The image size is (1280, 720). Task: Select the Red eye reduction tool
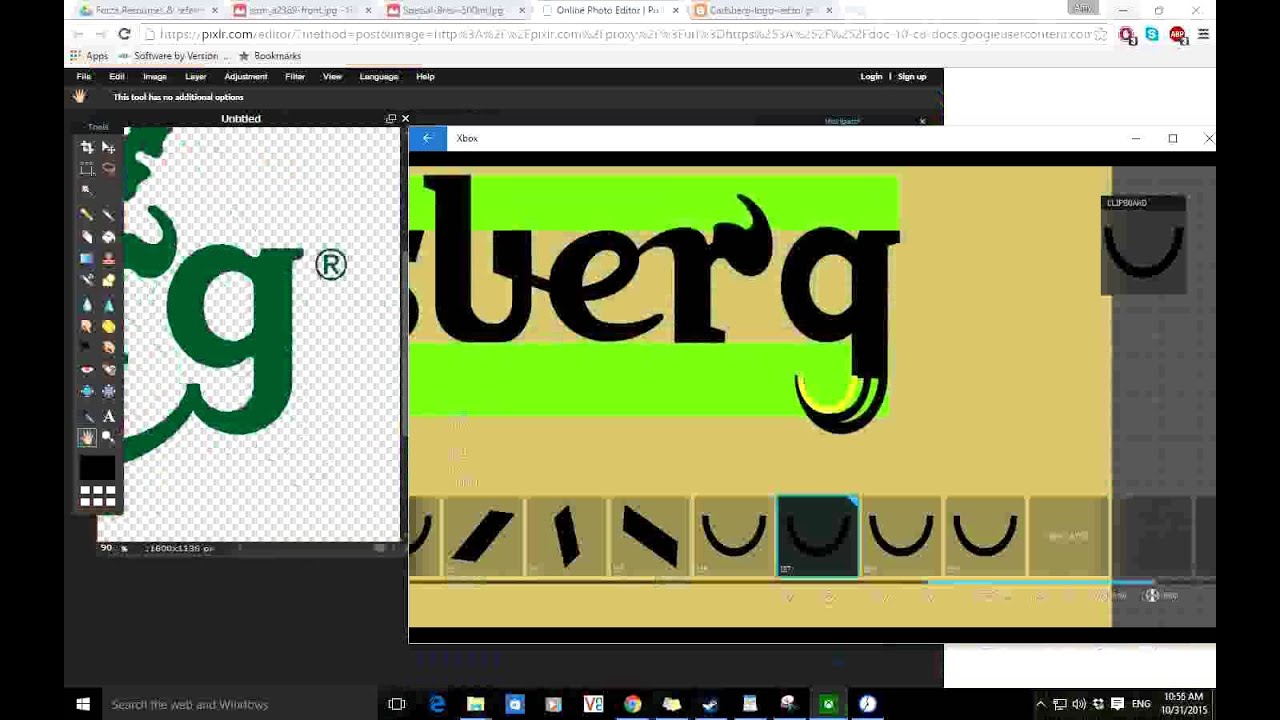[87, 370]
